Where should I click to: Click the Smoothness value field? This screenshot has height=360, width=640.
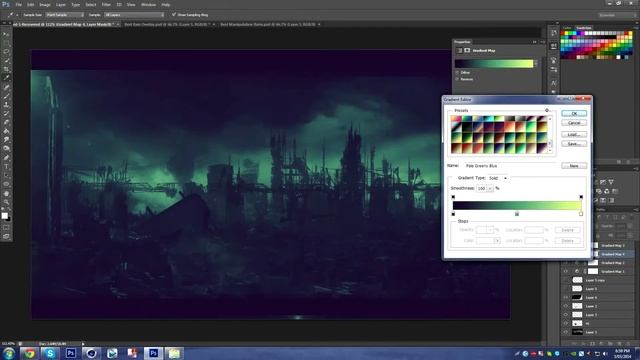(x=482, y=188)
